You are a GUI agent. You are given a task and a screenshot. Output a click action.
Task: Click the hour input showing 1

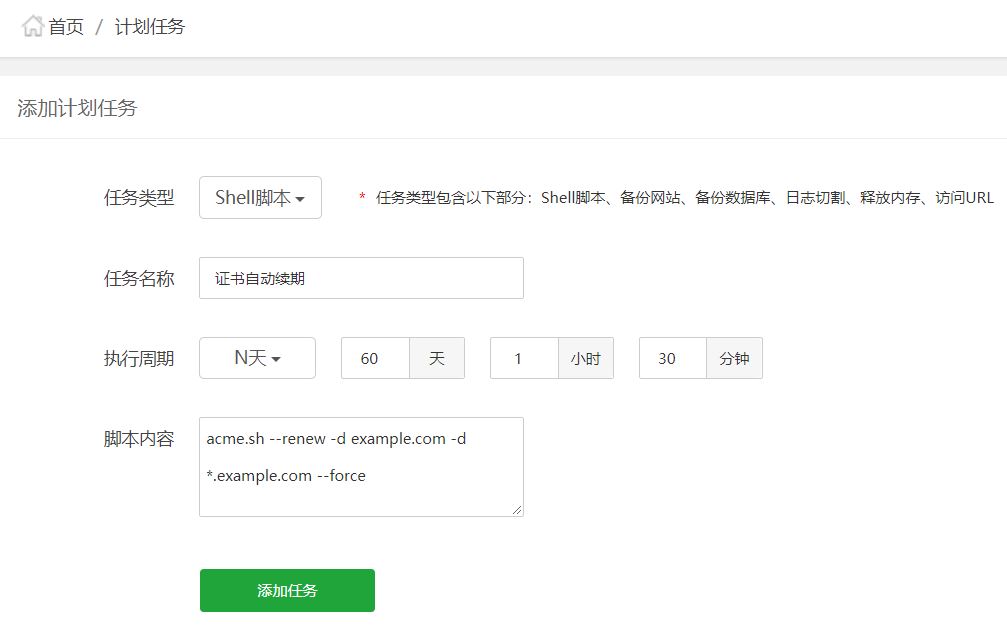tap(523, 358)
